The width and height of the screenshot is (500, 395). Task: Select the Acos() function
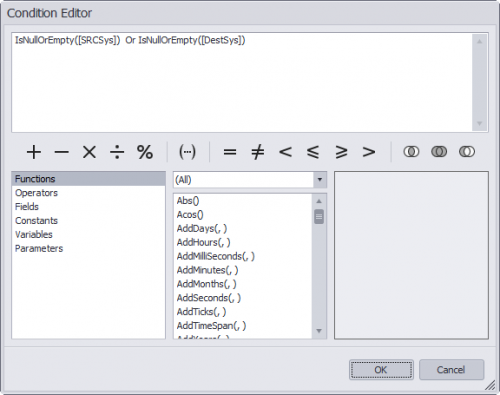(x=243, y=215)
